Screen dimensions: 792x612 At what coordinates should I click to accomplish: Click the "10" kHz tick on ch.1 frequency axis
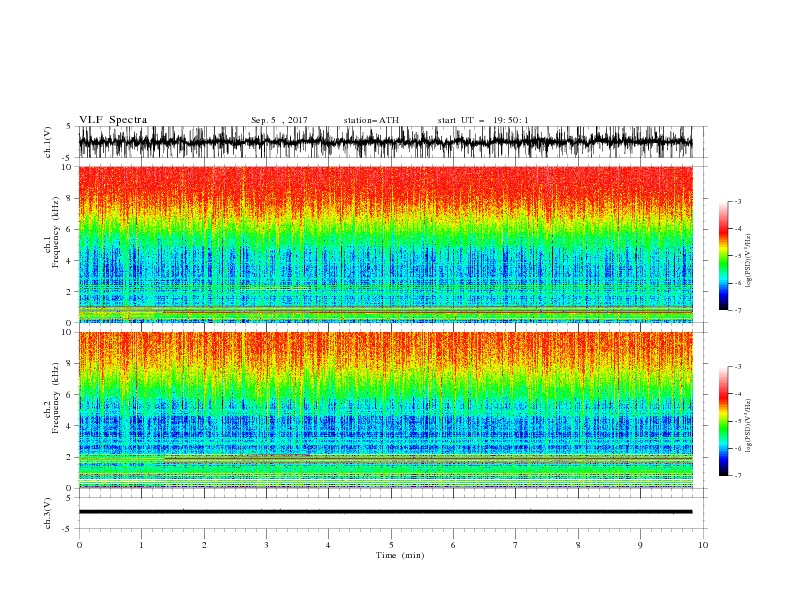point(67,167)
